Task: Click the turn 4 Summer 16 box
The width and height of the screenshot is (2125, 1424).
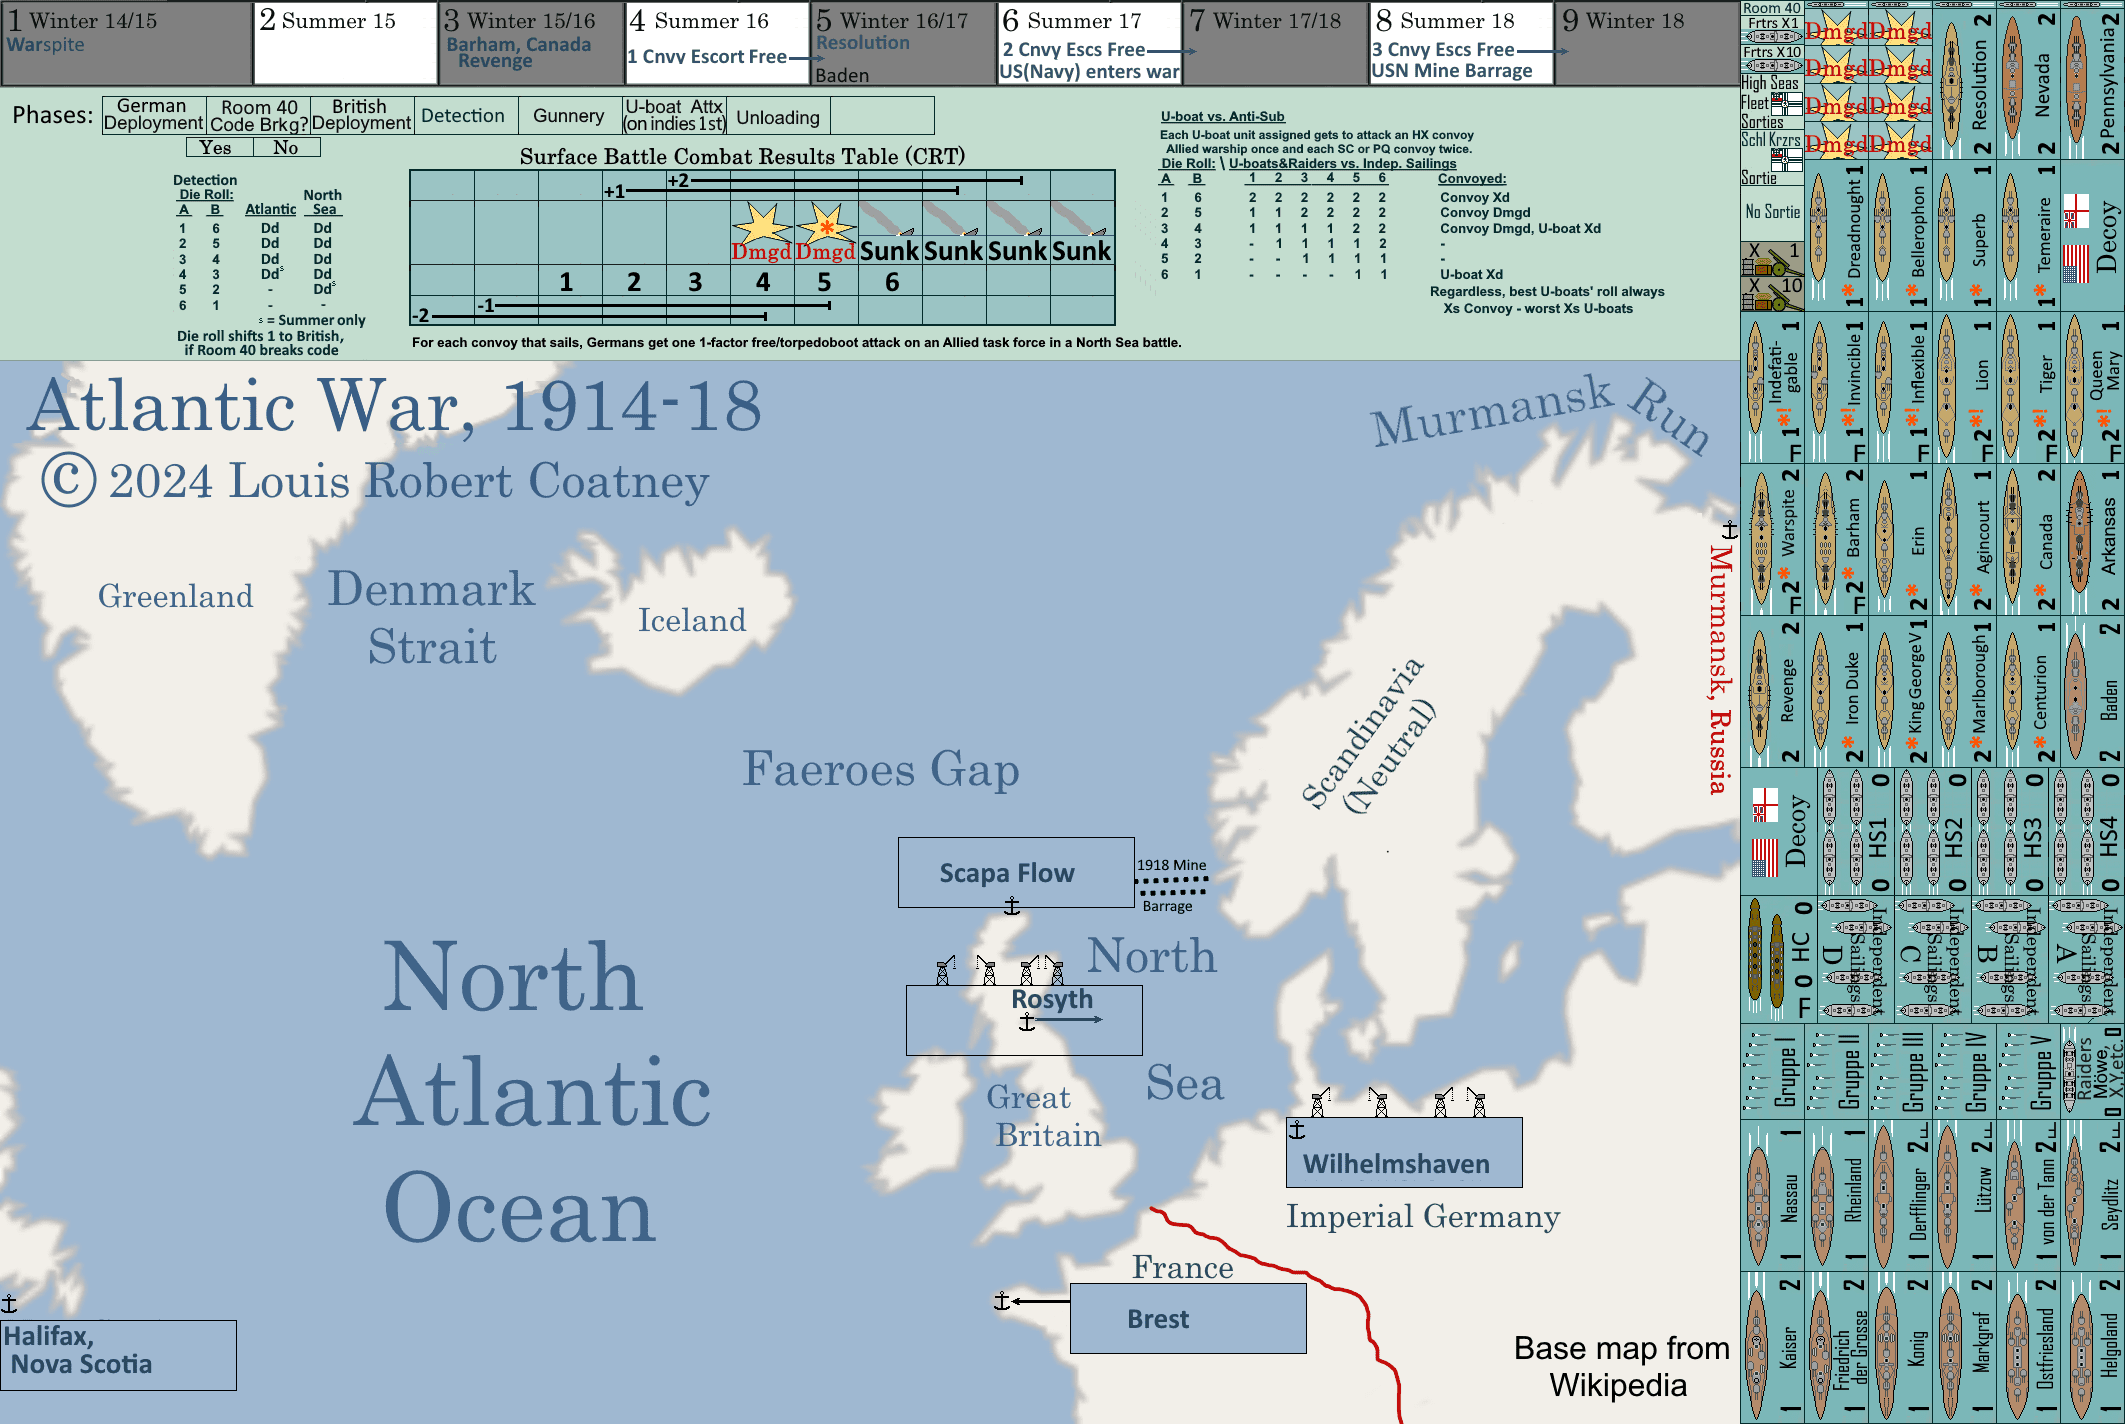Action: 716,42
